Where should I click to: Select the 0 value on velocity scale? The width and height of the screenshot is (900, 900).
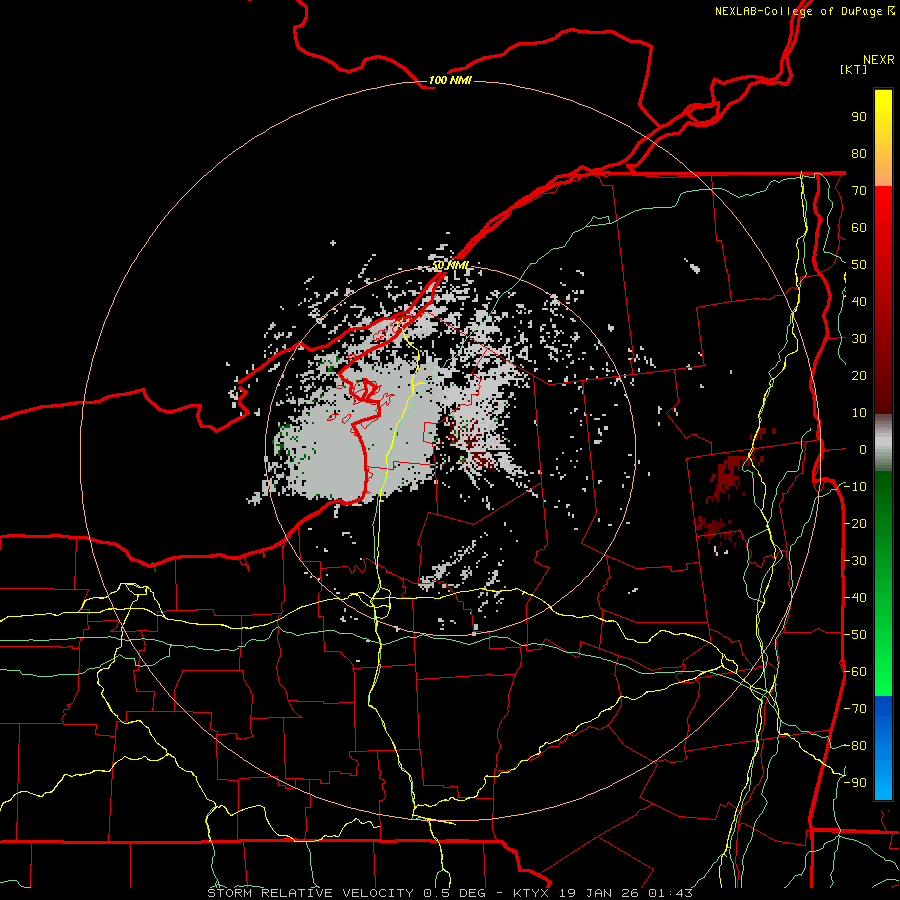(863, 449)
